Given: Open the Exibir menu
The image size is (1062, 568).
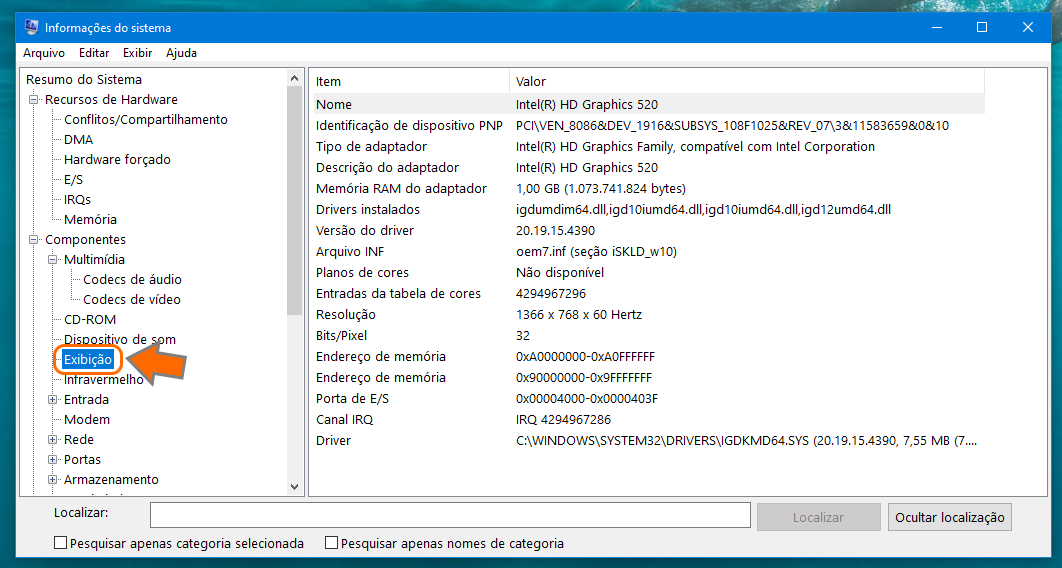Looking at the screenshot, I should [x=137, y=53].
